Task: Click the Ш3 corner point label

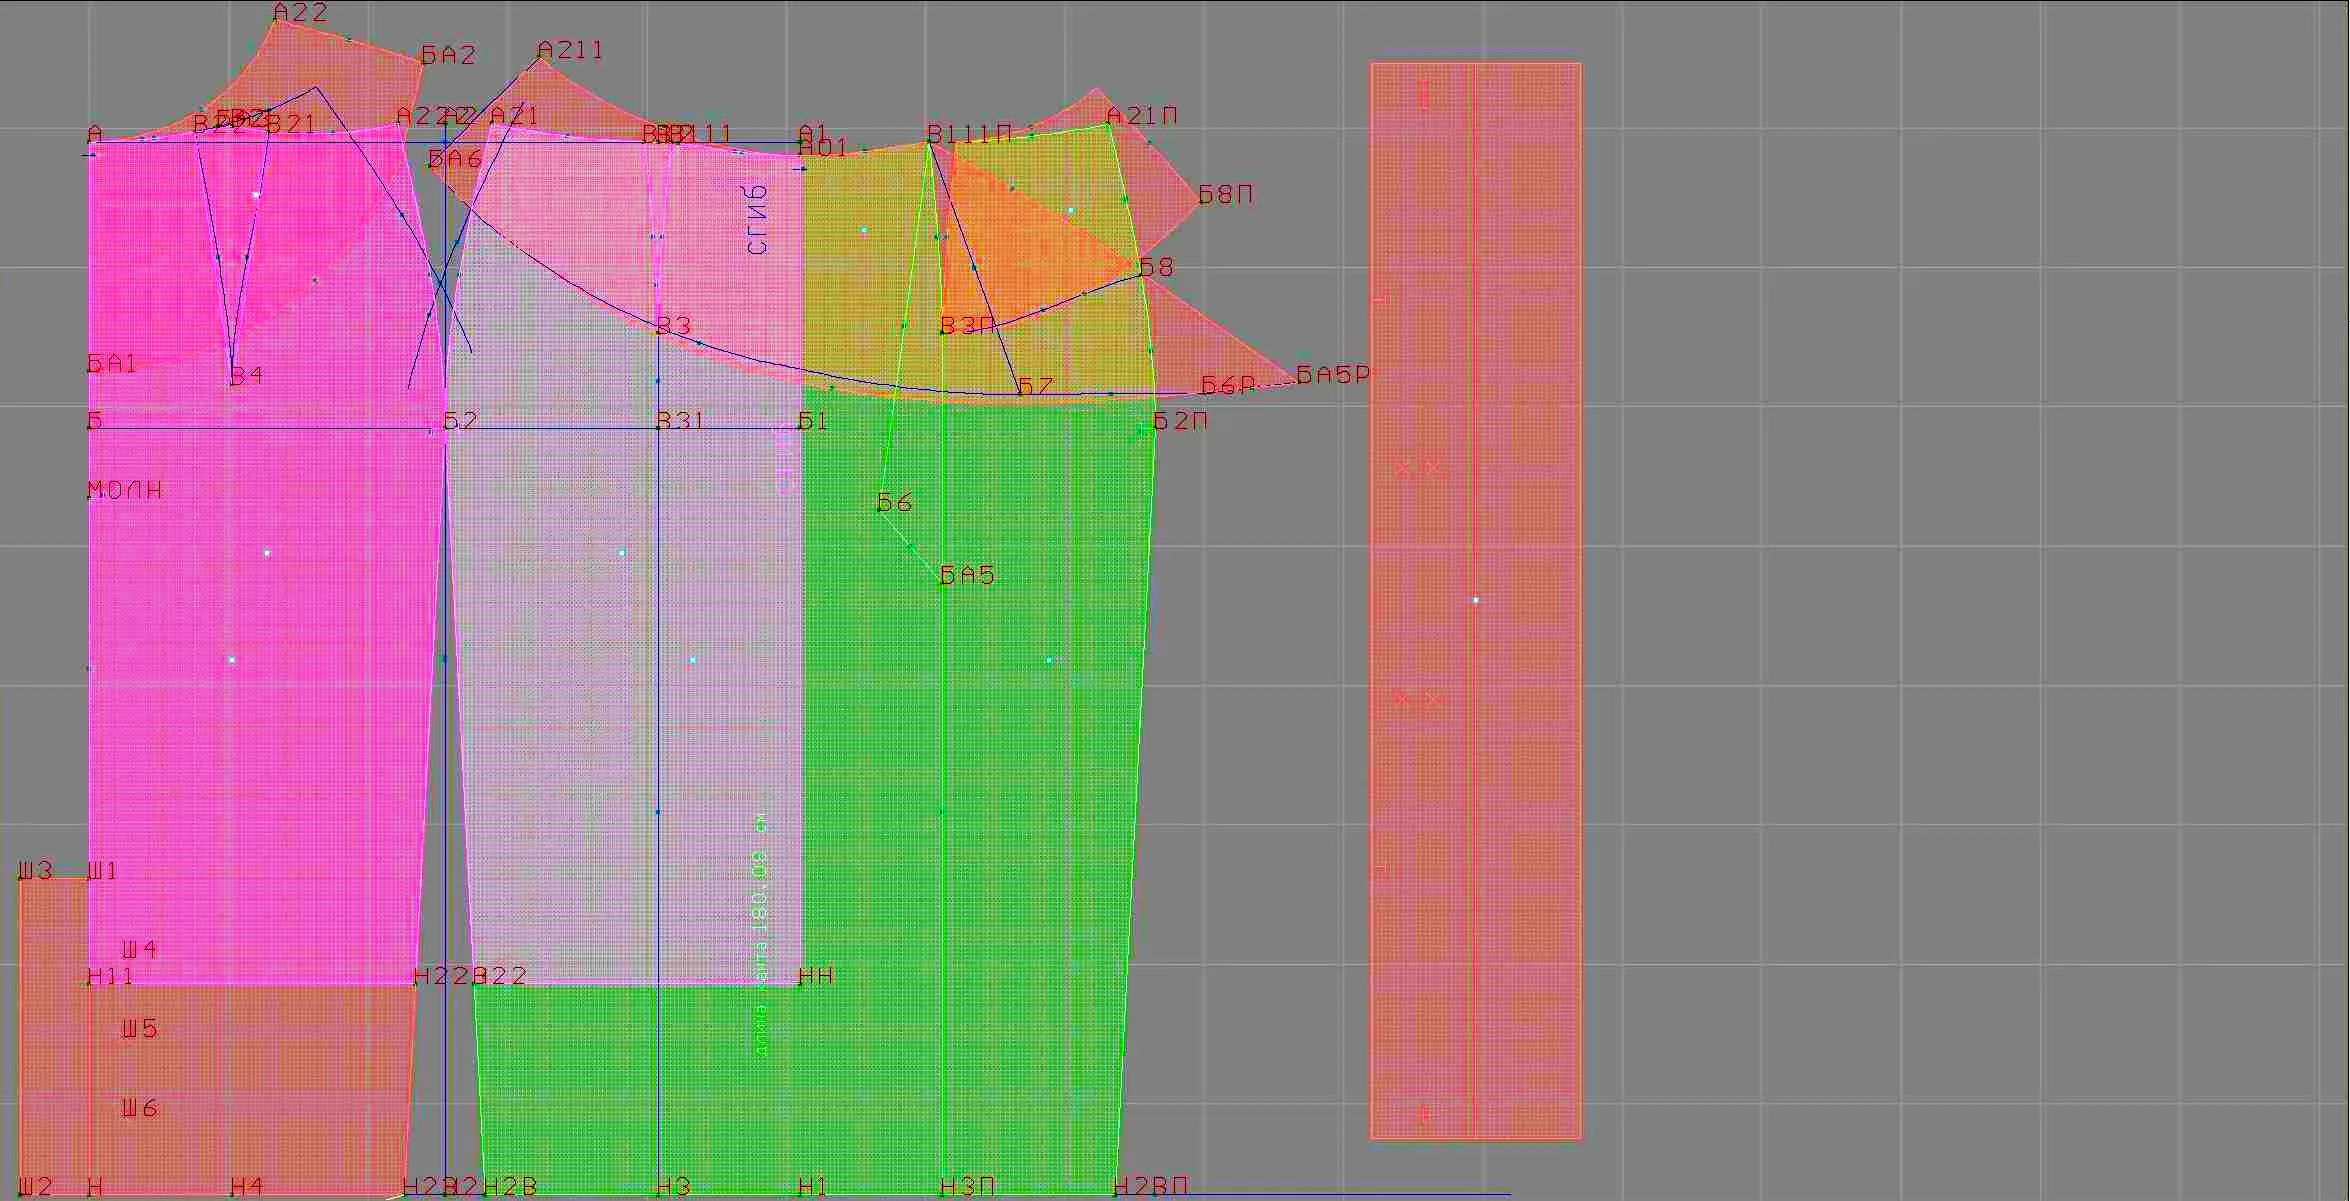Action: coord(35,870)
